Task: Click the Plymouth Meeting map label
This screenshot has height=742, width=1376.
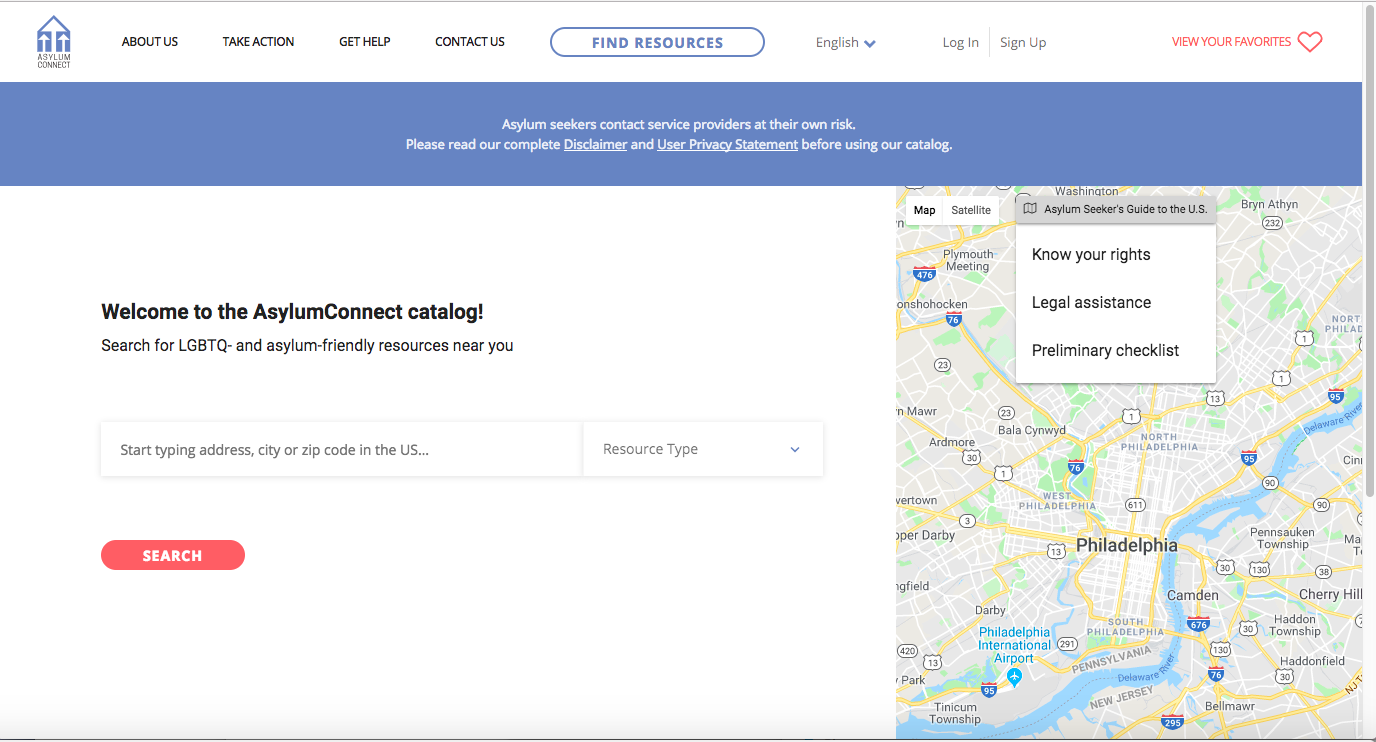Action: coord(968,260)
